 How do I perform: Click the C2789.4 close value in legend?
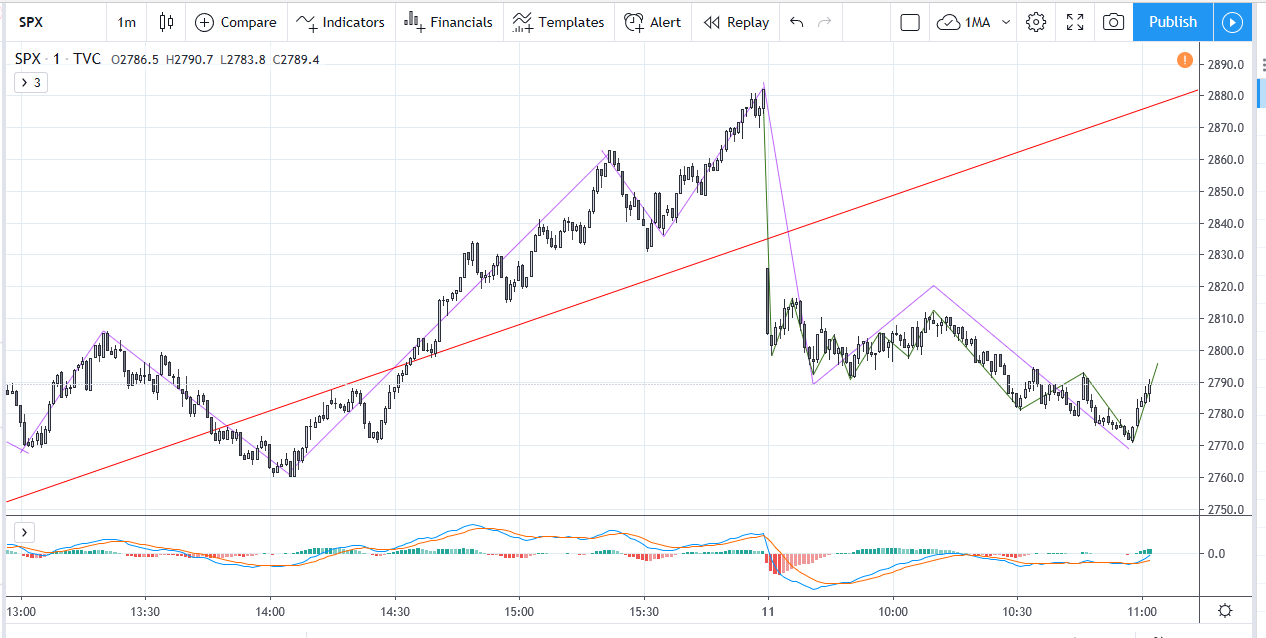tap(294, 60)
